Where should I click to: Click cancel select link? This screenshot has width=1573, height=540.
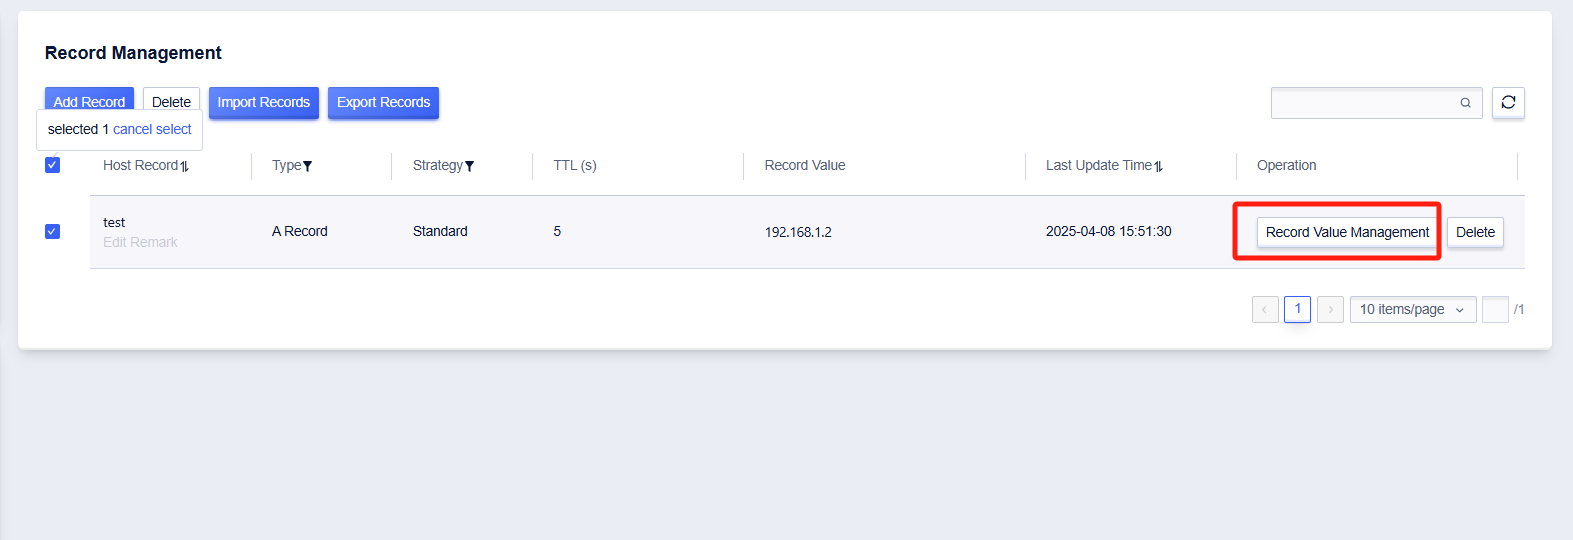pyautogui.click(x=152, y=129)
